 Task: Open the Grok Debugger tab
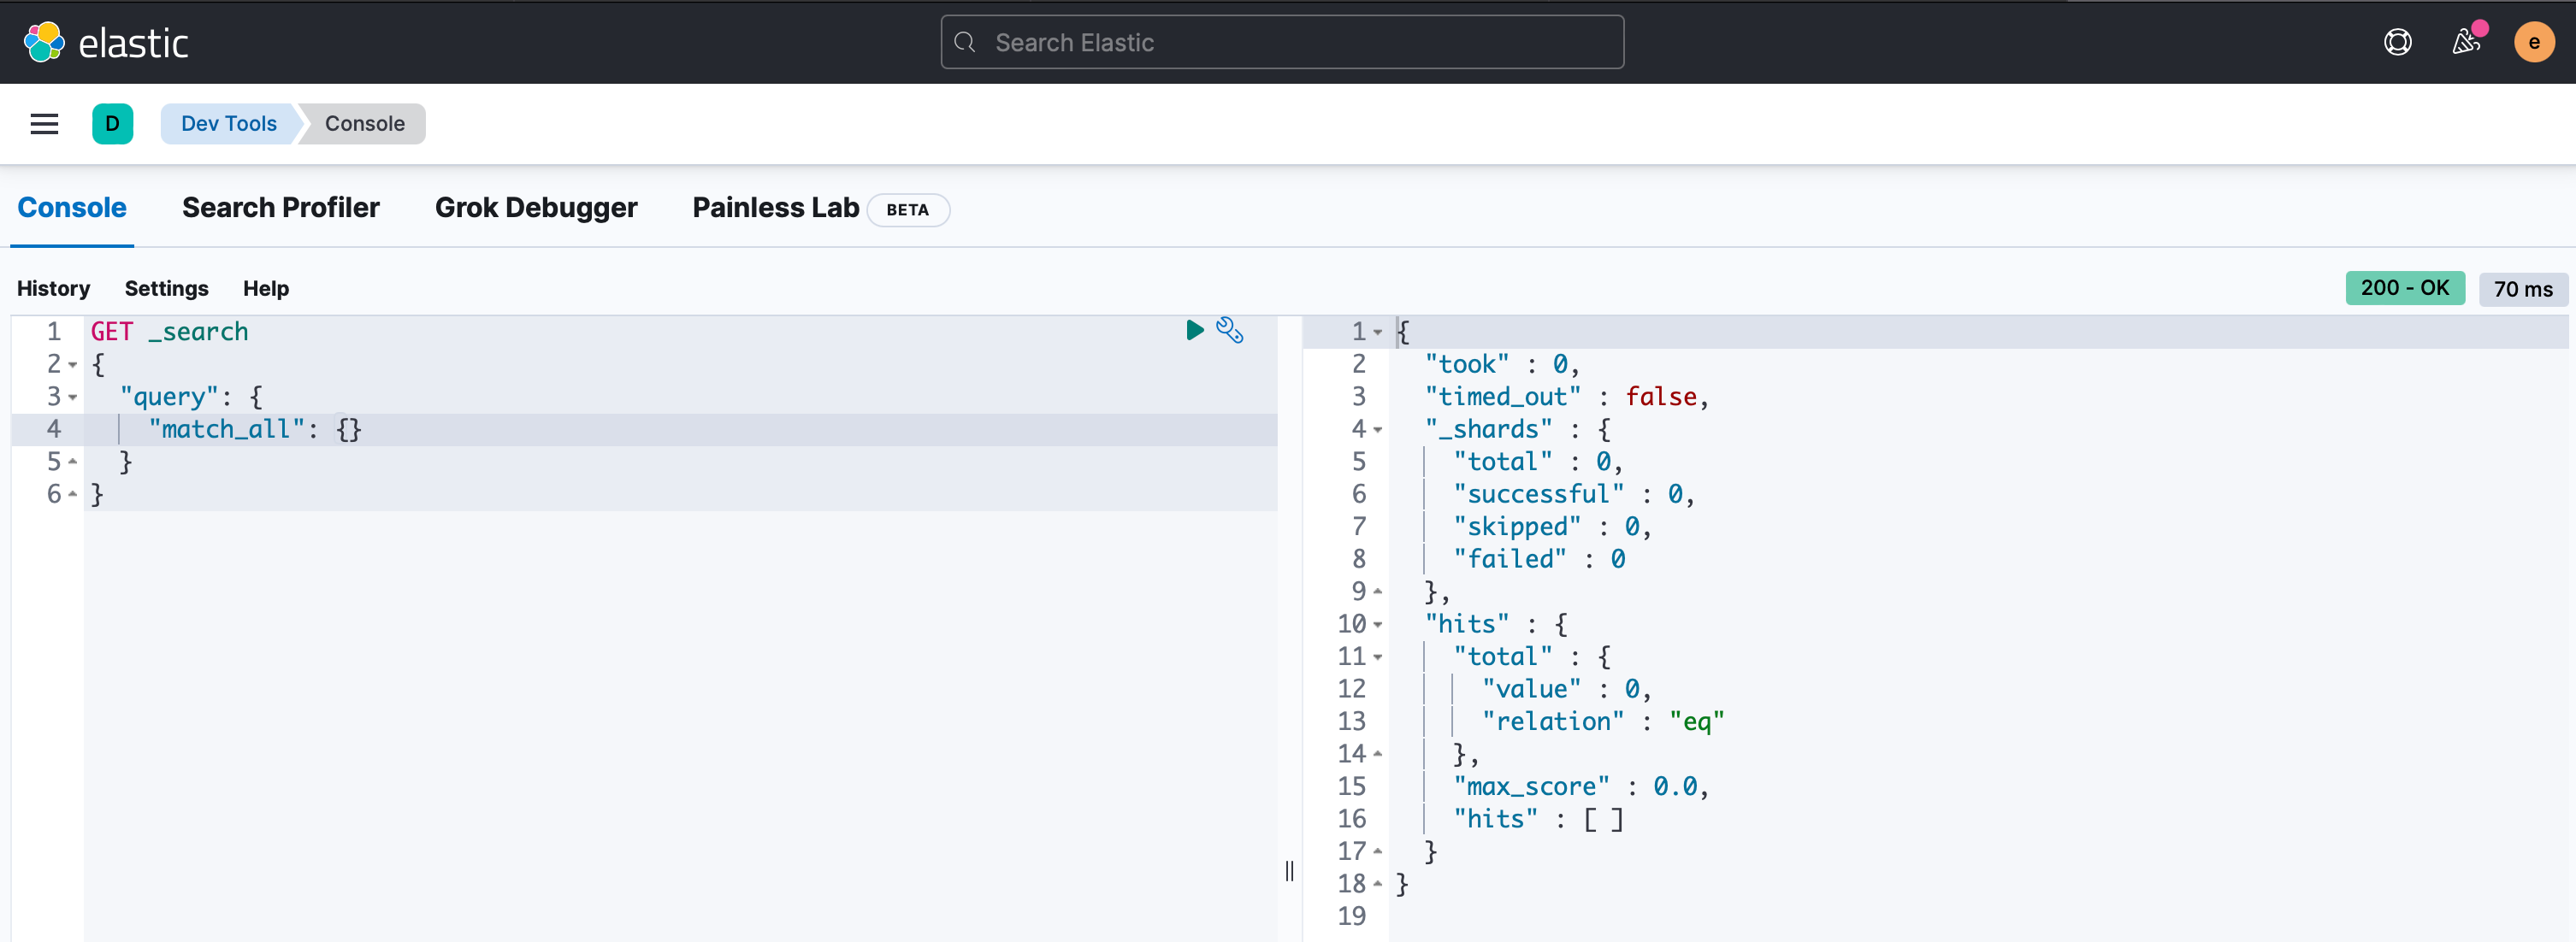tap(536, 208)
